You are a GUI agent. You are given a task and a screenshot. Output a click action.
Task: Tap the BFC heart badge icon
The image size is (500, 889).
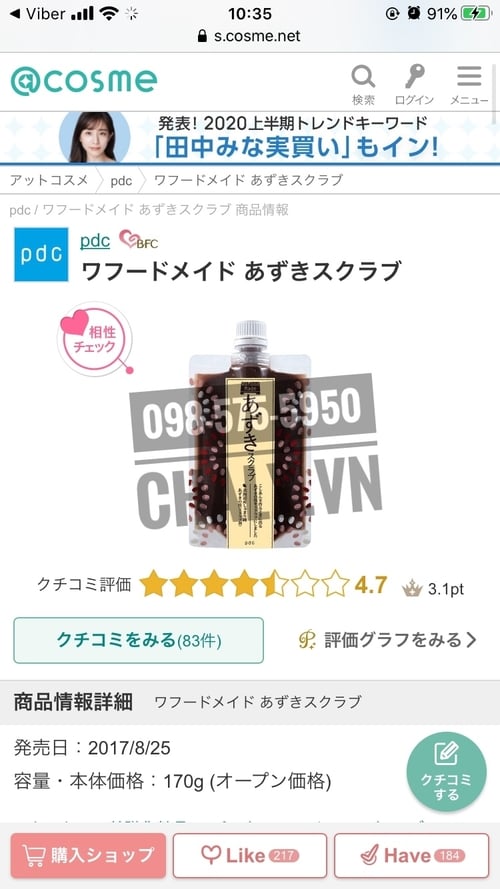point(138,240)
